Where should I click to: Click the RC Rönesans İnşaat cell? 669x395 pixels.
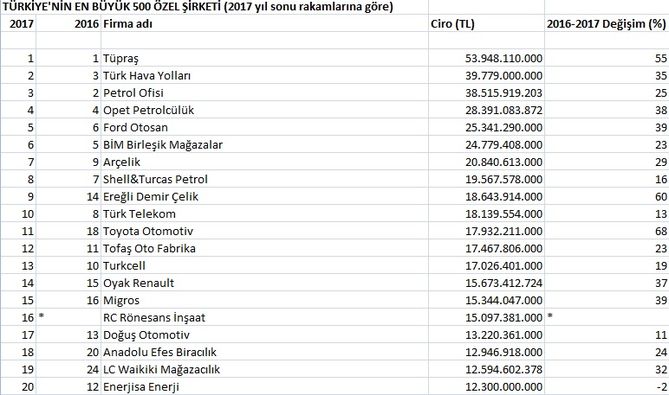[265, 317]
